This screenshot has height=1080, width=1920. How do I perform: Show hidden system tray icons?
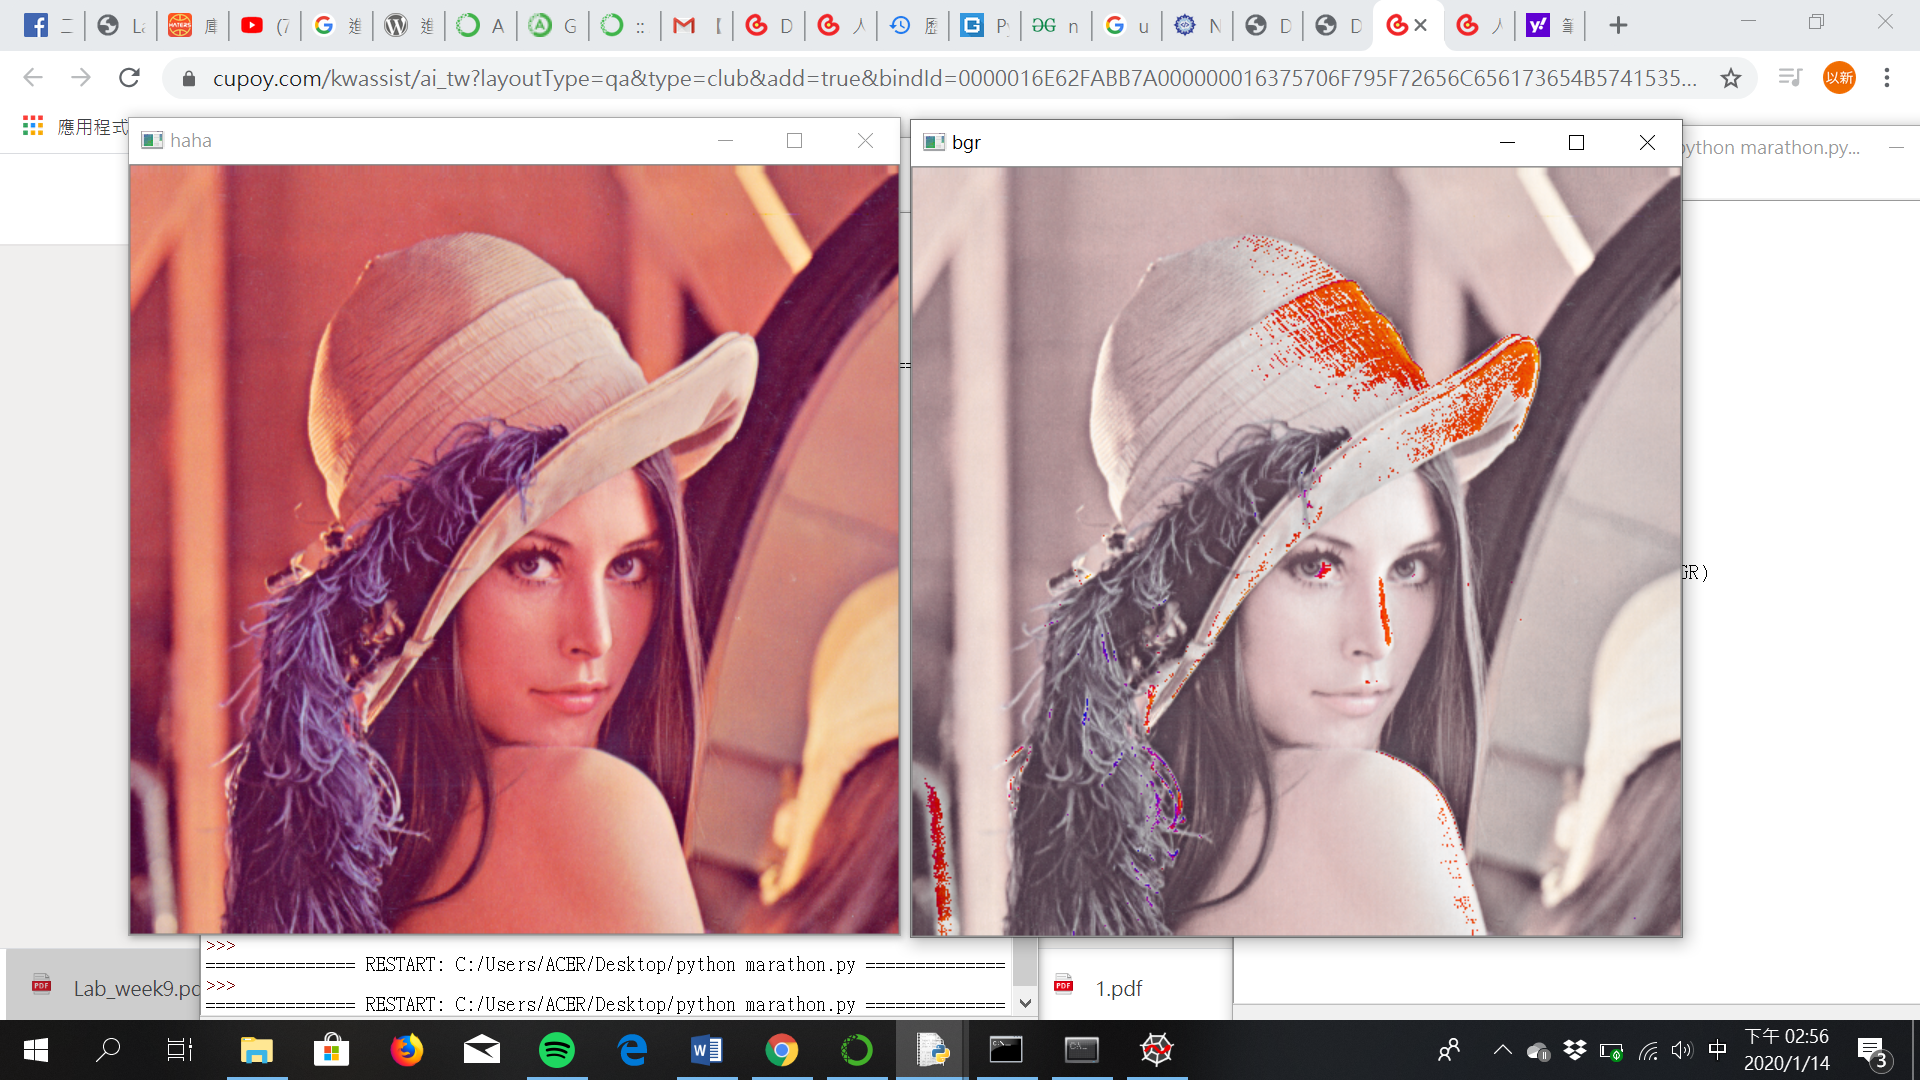[1502, 1050]
